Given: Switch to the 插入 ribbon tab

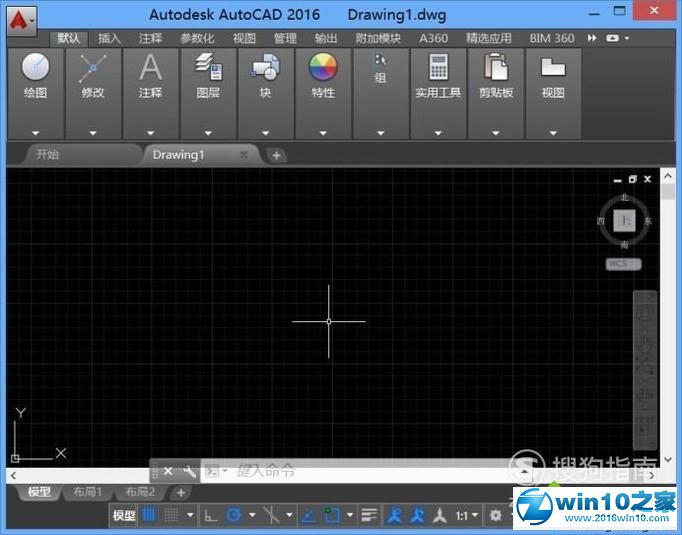Looking at the screenshot, I should pos(109,38).
